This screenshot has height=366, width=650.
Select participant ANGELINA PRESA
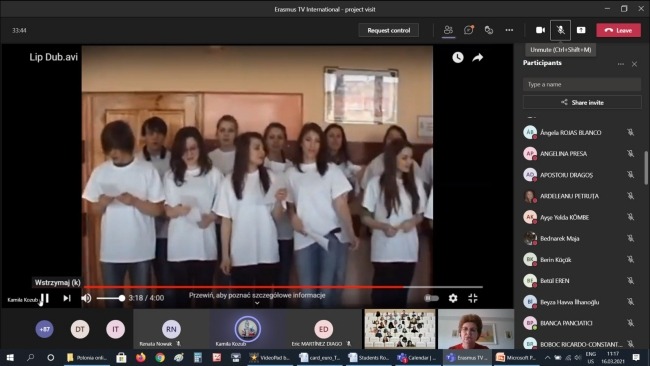[580, 153]
